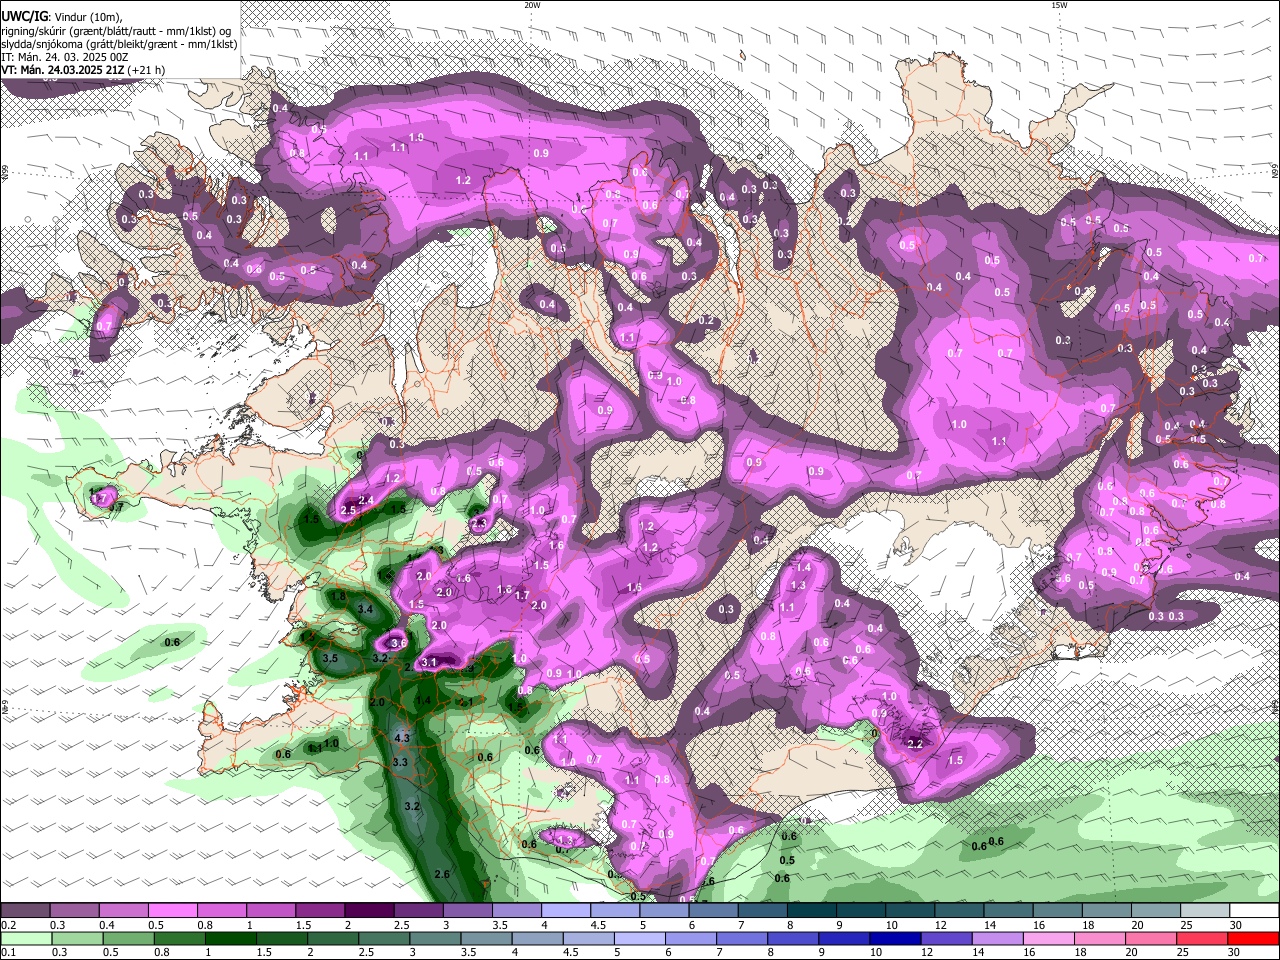Select the 'UWC/IG: Vindur (10m),' title text

[x=61, y=17]
